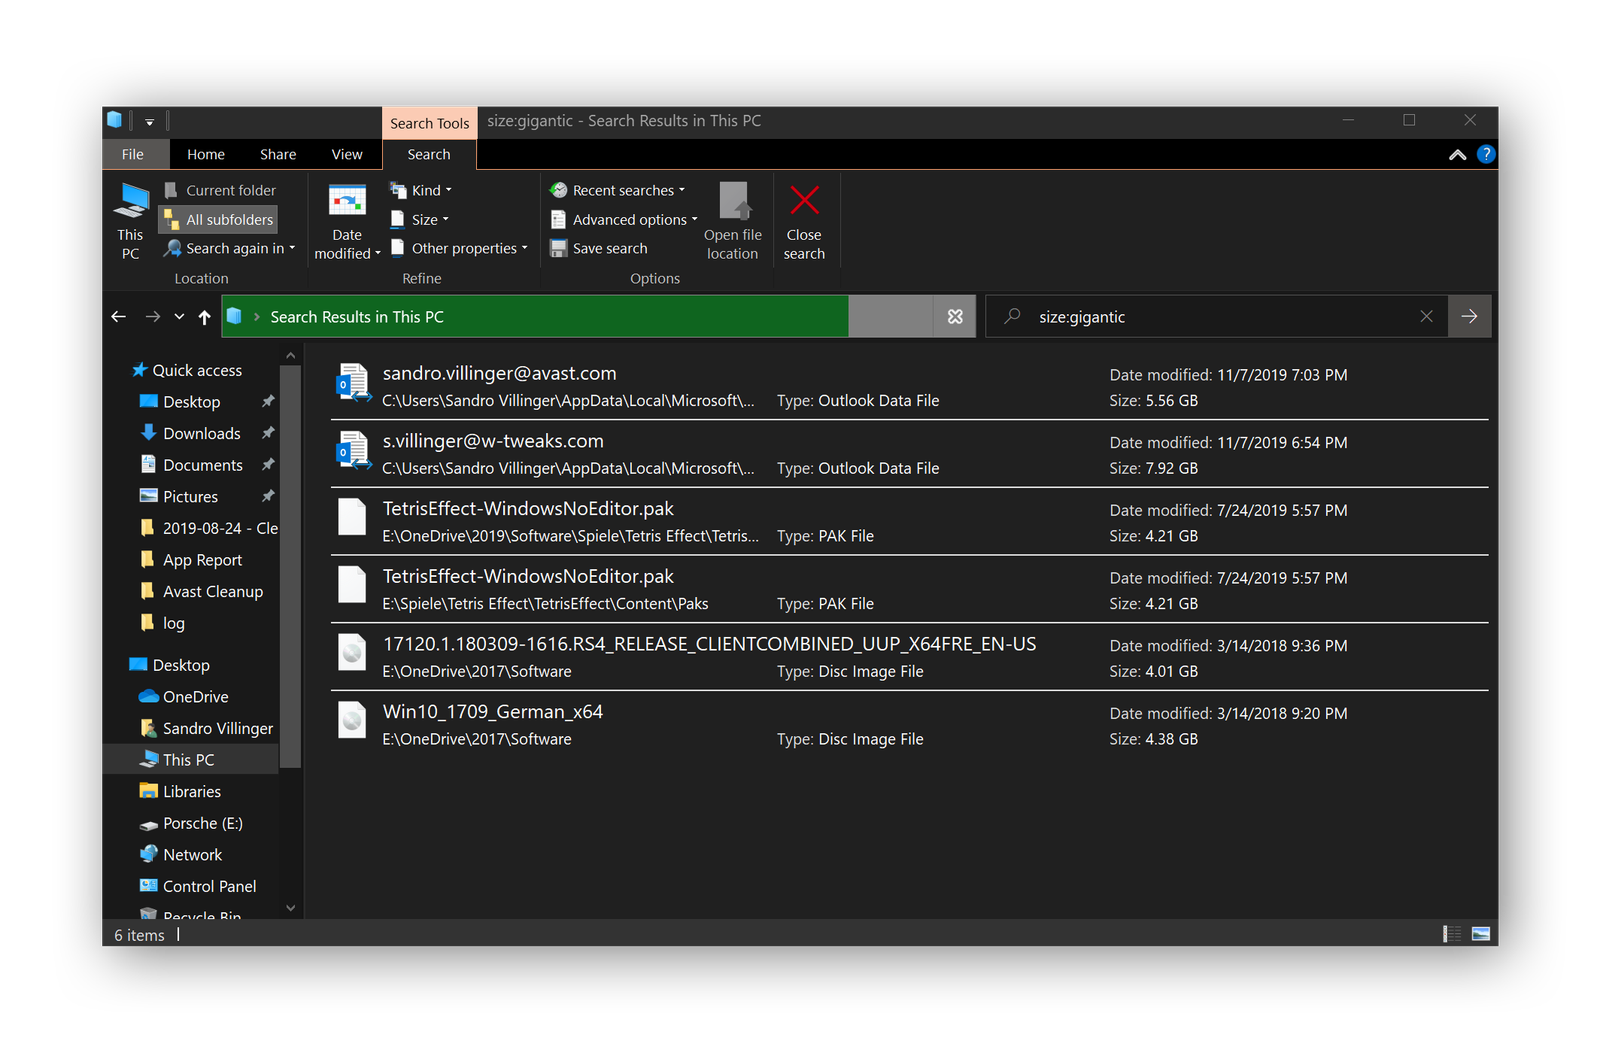Open the File menu tab
This screenshot has width=1600, height=1052.
133,155
